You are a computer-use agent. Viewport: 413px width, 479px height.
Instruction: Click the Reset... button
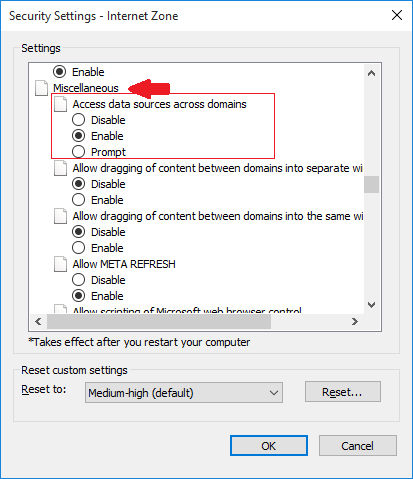coord(342,392)
